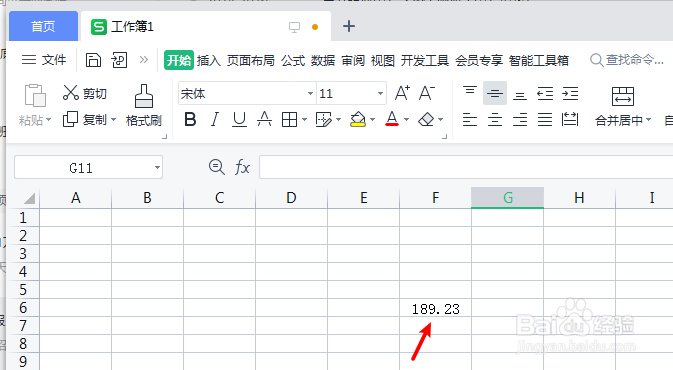
Task: Open the 开发工具 Developer Tools tab
Action: pyautogui.click(x=424, y=61)
